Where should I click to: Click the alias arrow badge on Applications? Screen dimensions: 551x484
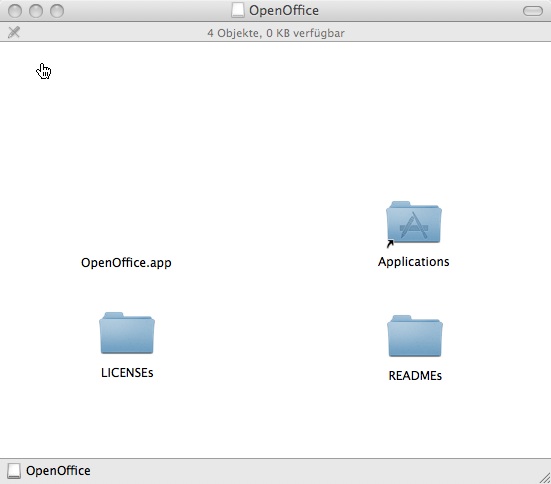(x=390, y=243)
